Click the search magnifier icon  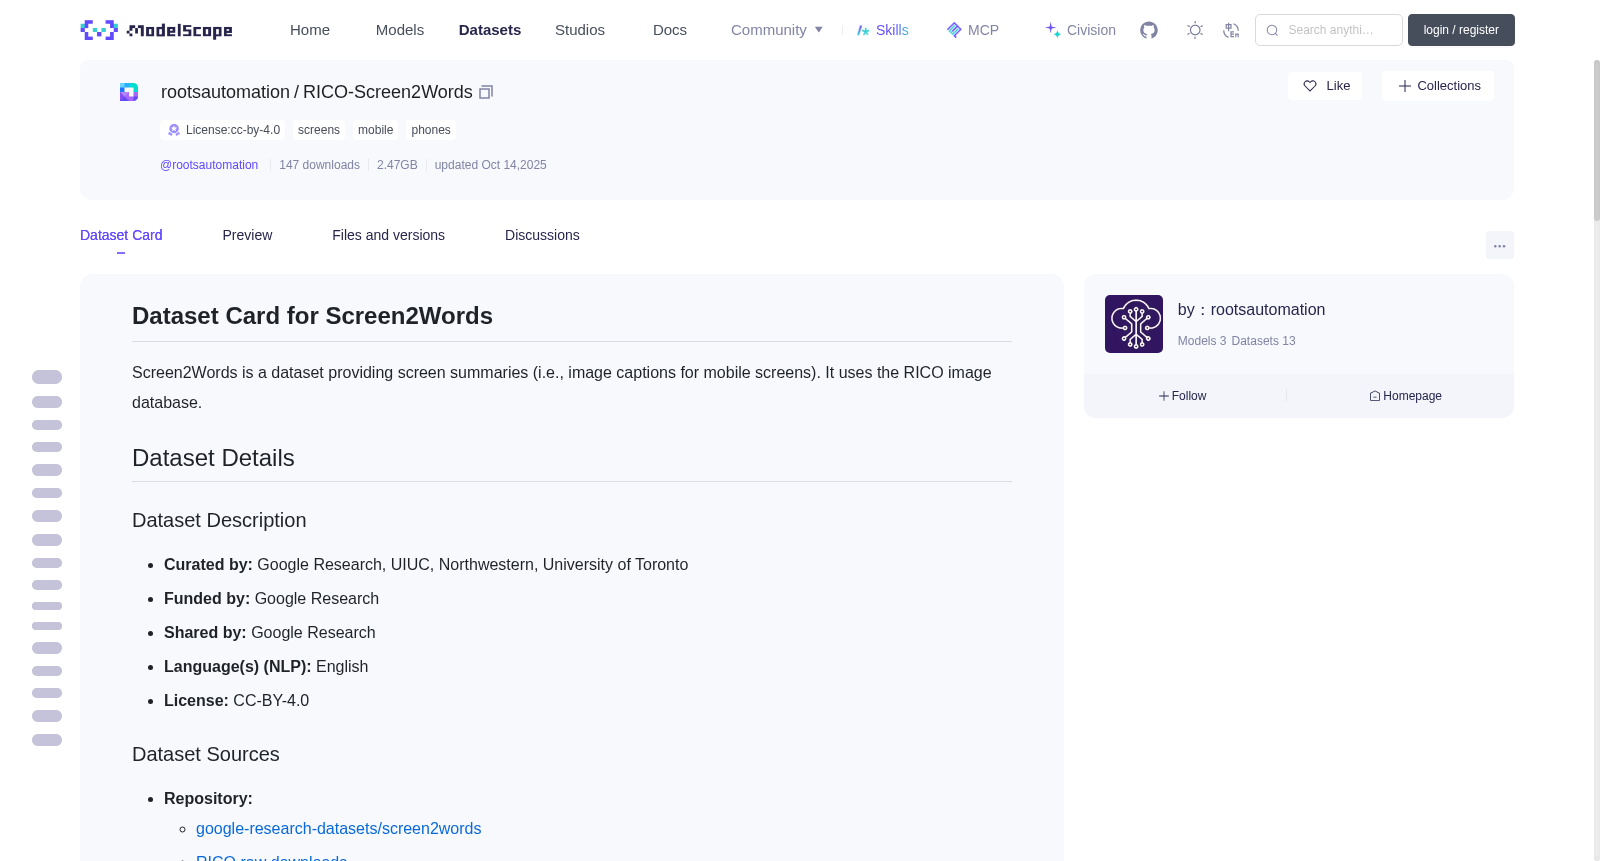[x=1272, y=30]
